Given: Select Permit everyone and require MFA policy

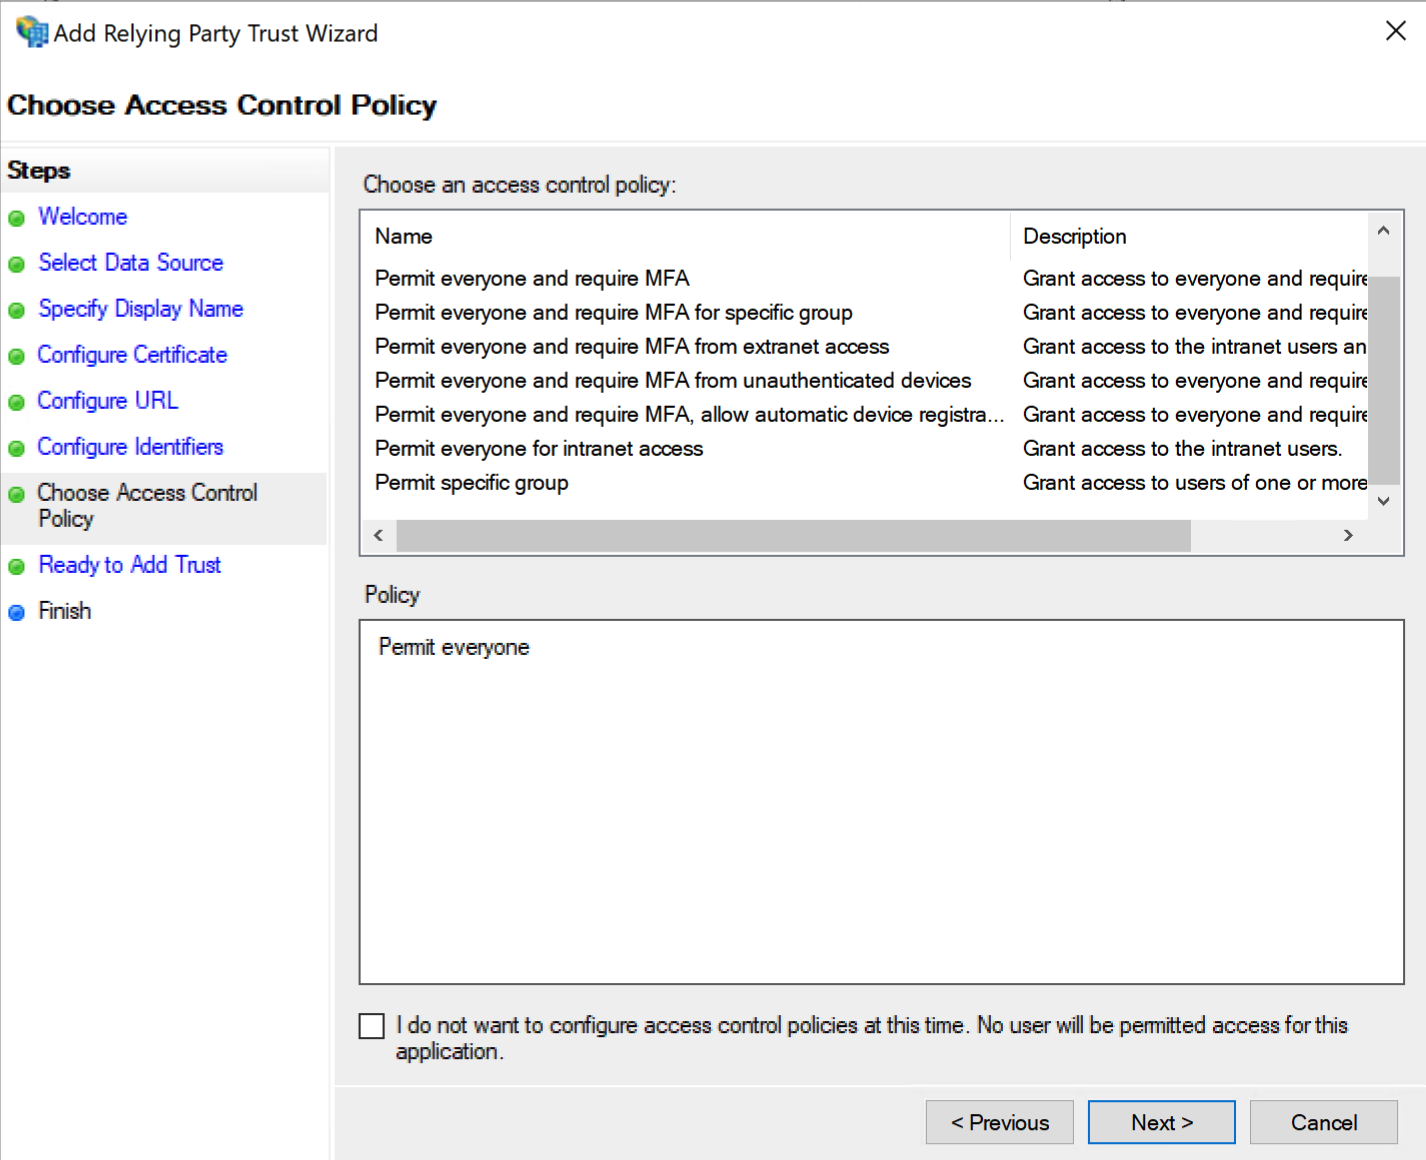Looking at the screenshot, I should point(532,279).
